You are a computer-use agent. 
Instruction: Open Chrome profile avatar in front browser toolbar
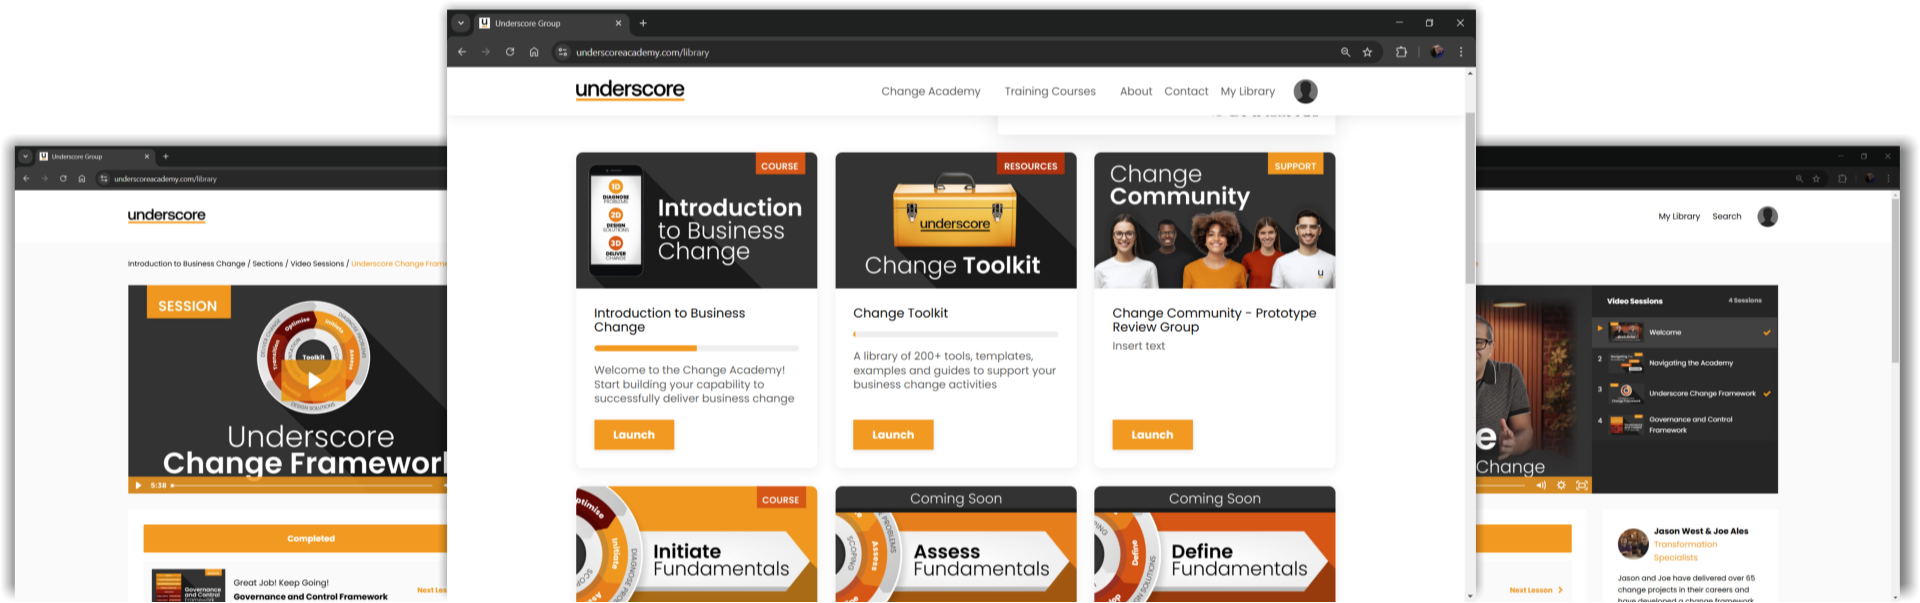[x=1437, y=52]
